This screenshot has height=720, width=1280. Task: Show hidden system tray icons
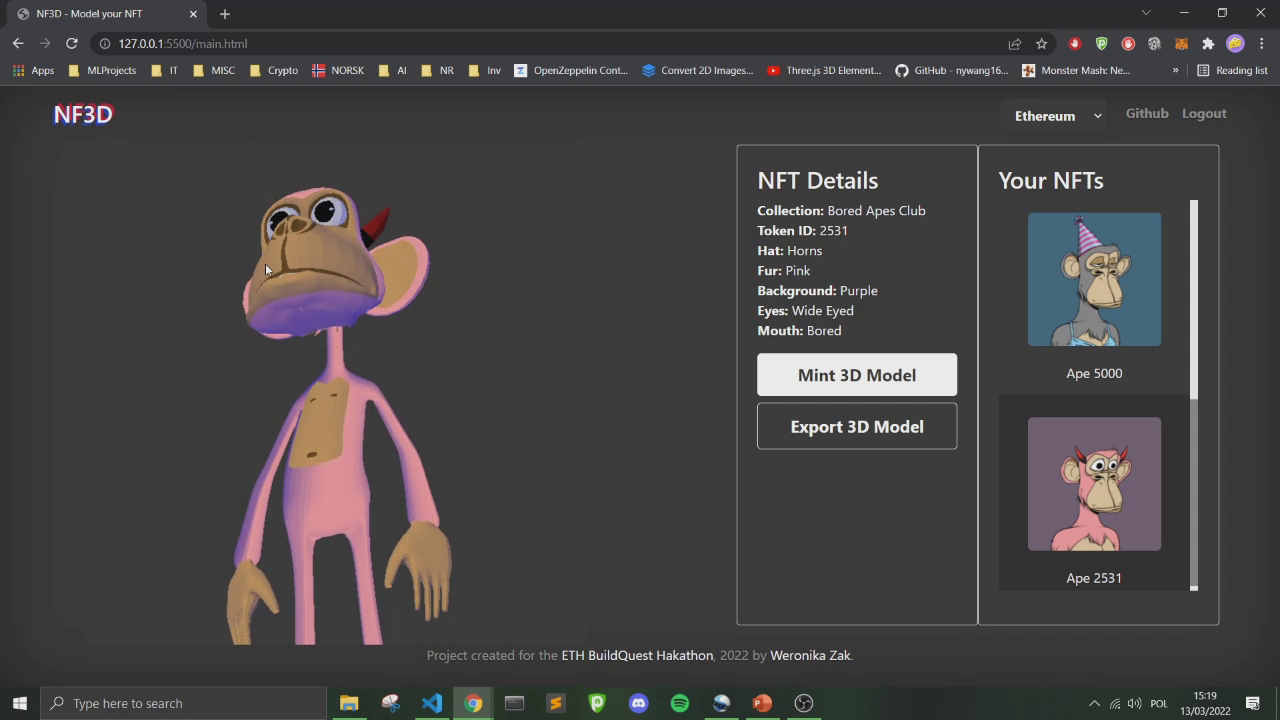pos(1094,703)
